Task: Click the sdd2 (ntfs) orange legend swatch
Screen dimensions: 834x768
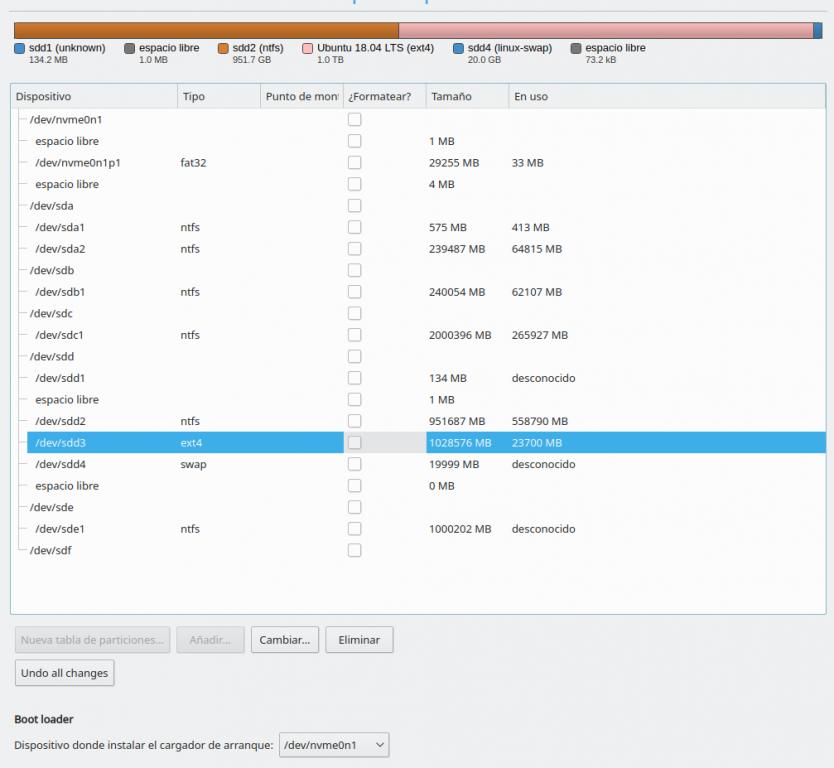Action: (x=223, y=48)
